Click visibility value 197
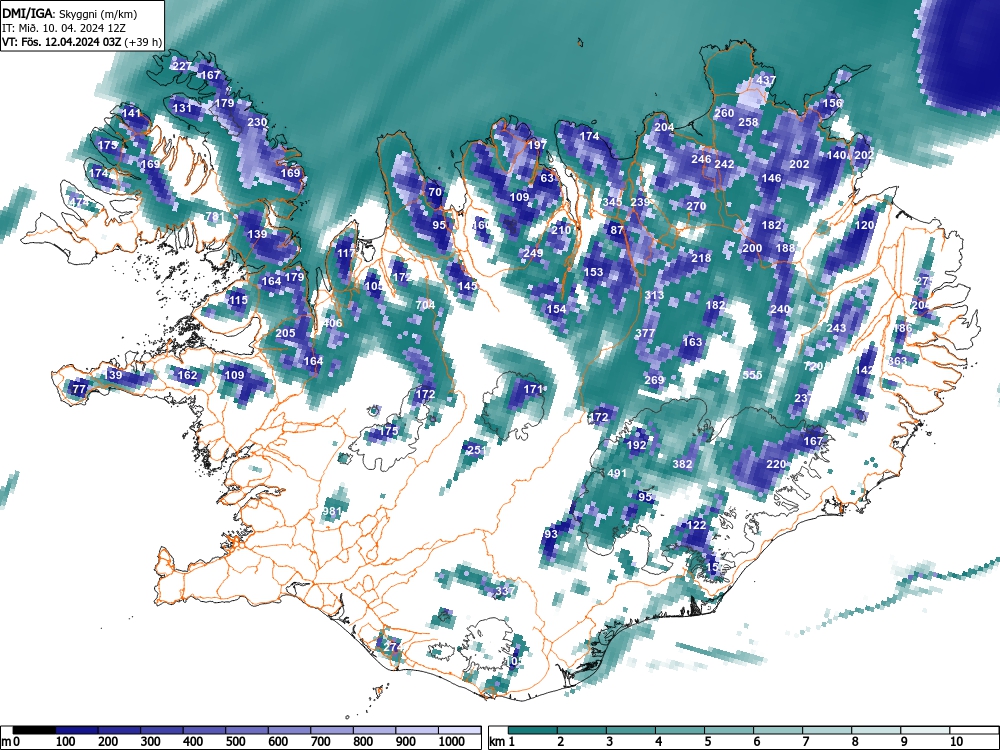The height and width of the screenshot is (750, 1000). coord(537,145)
